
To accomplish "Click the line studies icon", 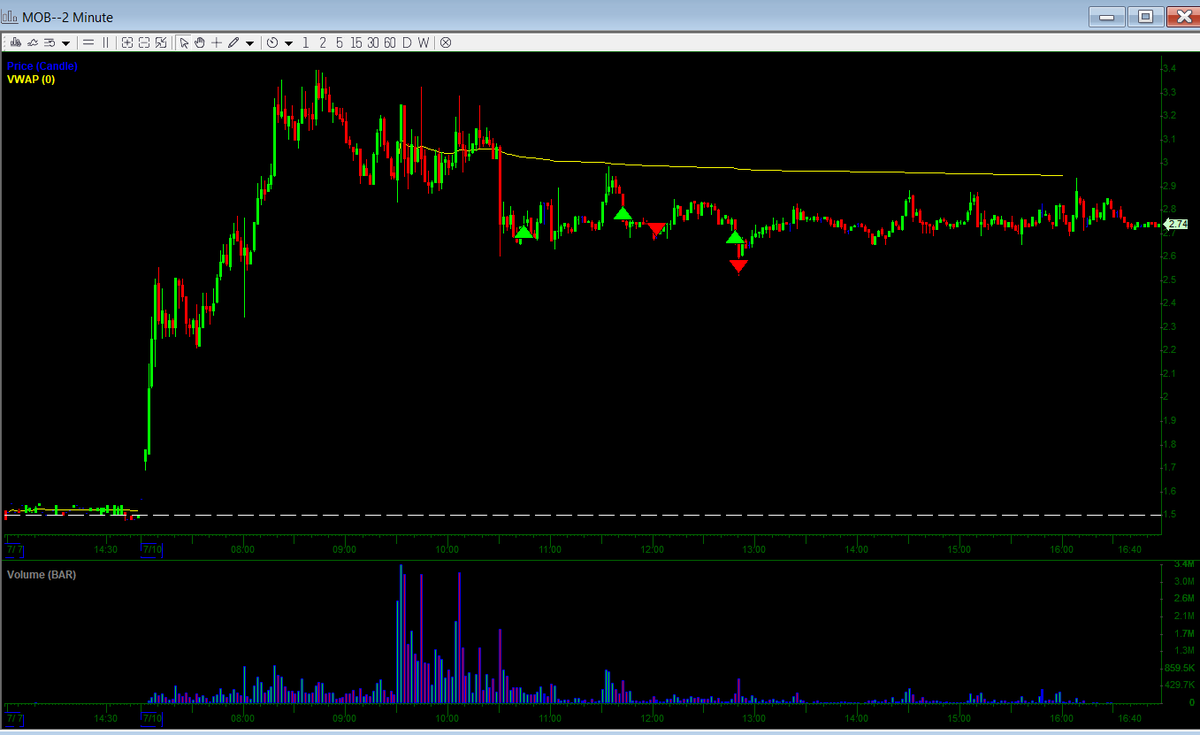I will point(33,43).
